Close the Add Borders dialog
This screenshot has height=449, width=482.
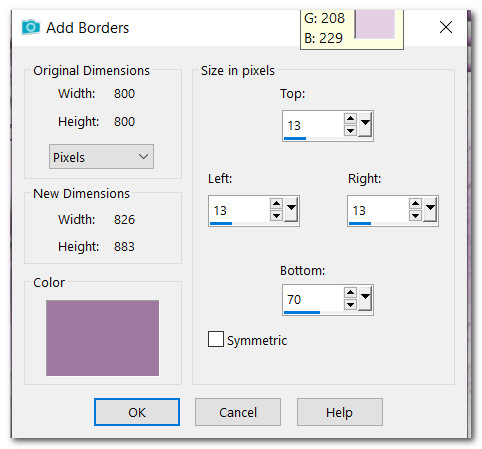[x=445, y=27]
